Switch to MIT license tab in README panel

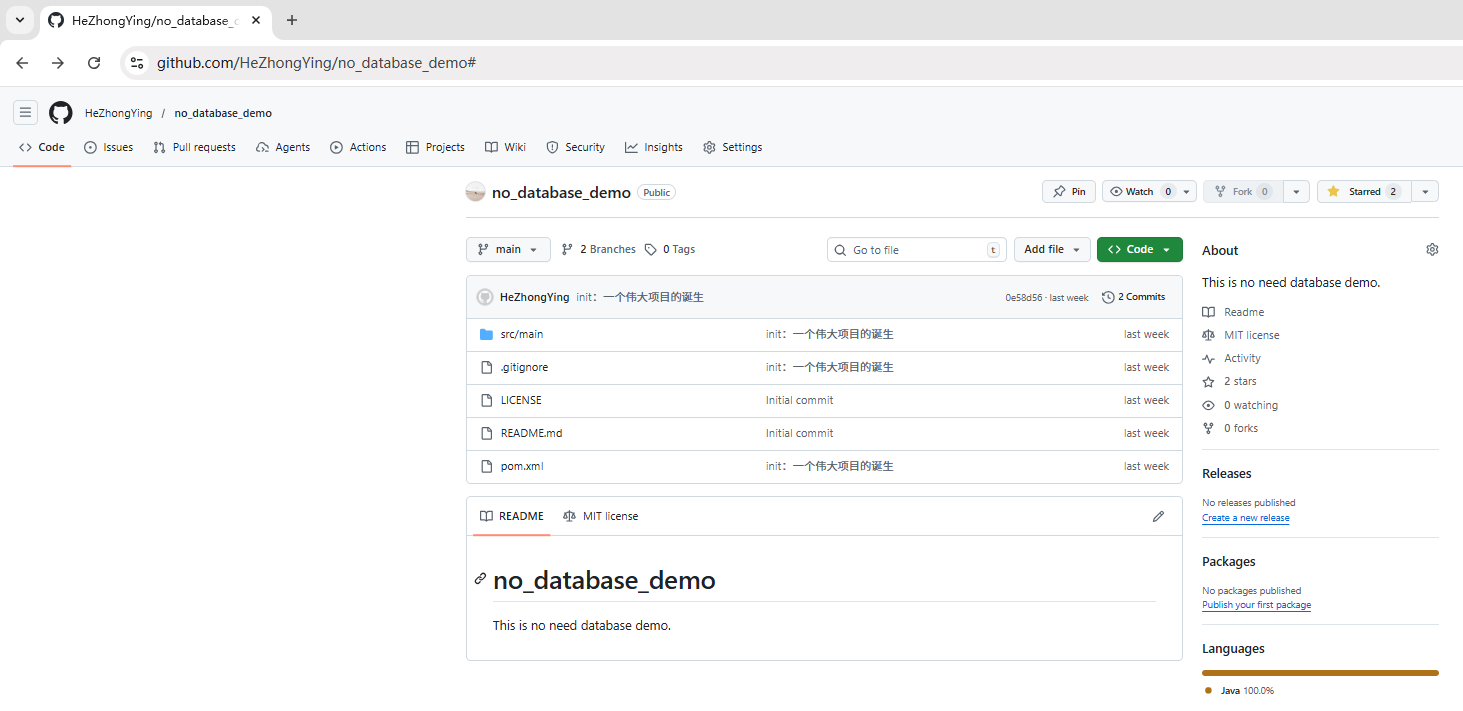tap(600, 516)
